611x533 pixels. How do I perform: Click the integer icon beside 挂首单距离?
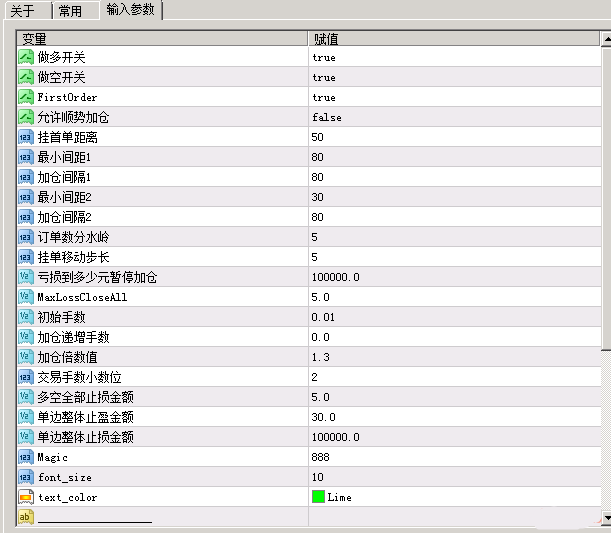click(26, 137)
